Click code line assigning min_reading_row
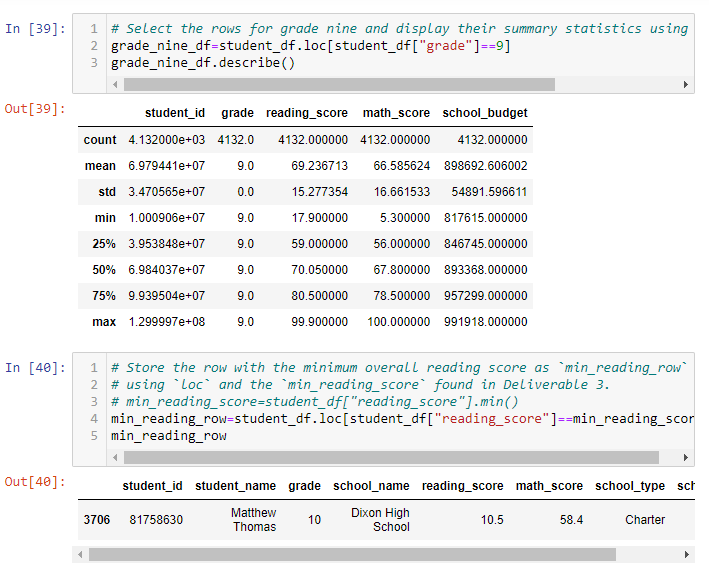709x572 pixels. (x=402, y=419)
